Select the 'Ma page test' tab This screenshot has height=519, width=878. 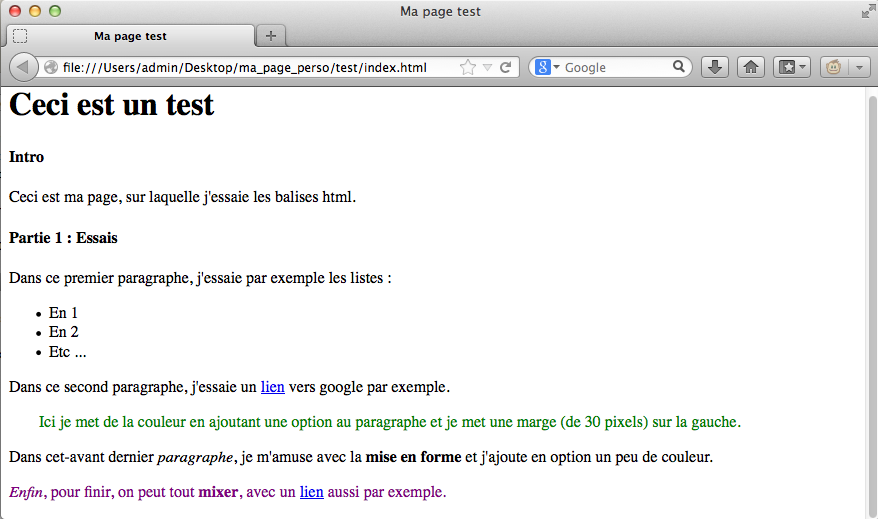click(130, 36)
